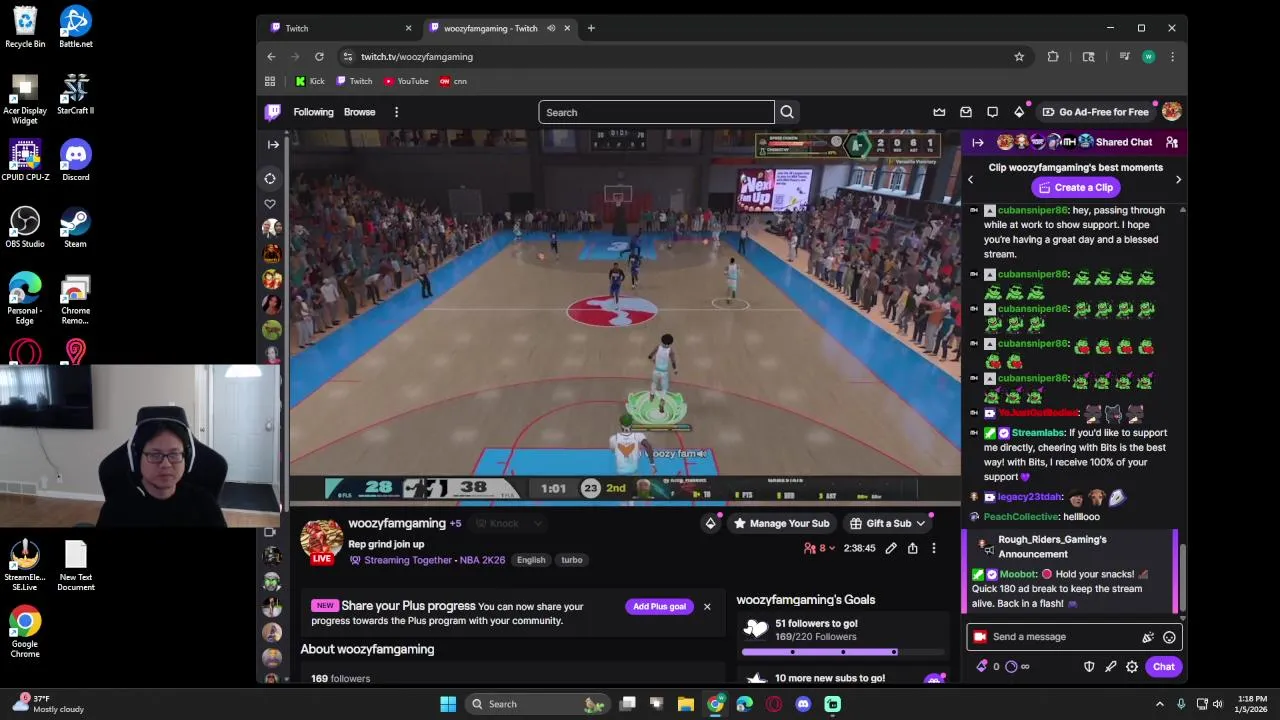Click the followers goal progress bar
The height and width of the screenshot is (720, 1280).
point(842,652)
